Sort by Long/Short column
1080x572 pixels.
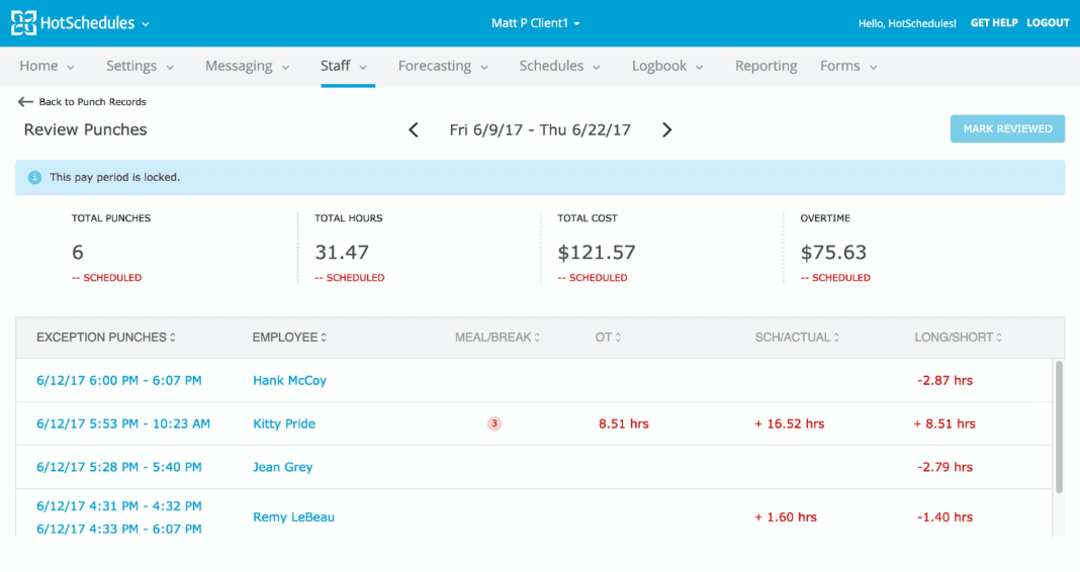coord(957,338)
